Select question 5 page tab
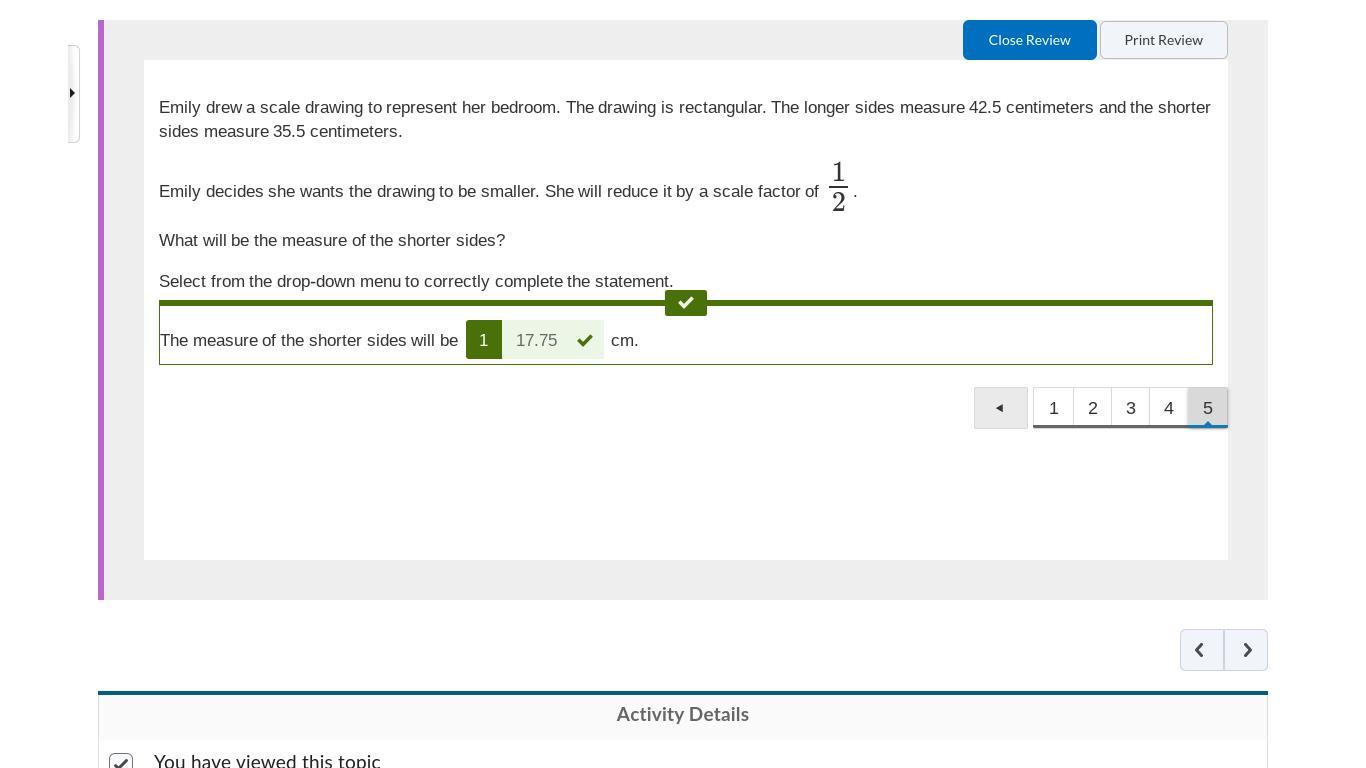Screen dimensions: 1366x768 pos(1207,408)
